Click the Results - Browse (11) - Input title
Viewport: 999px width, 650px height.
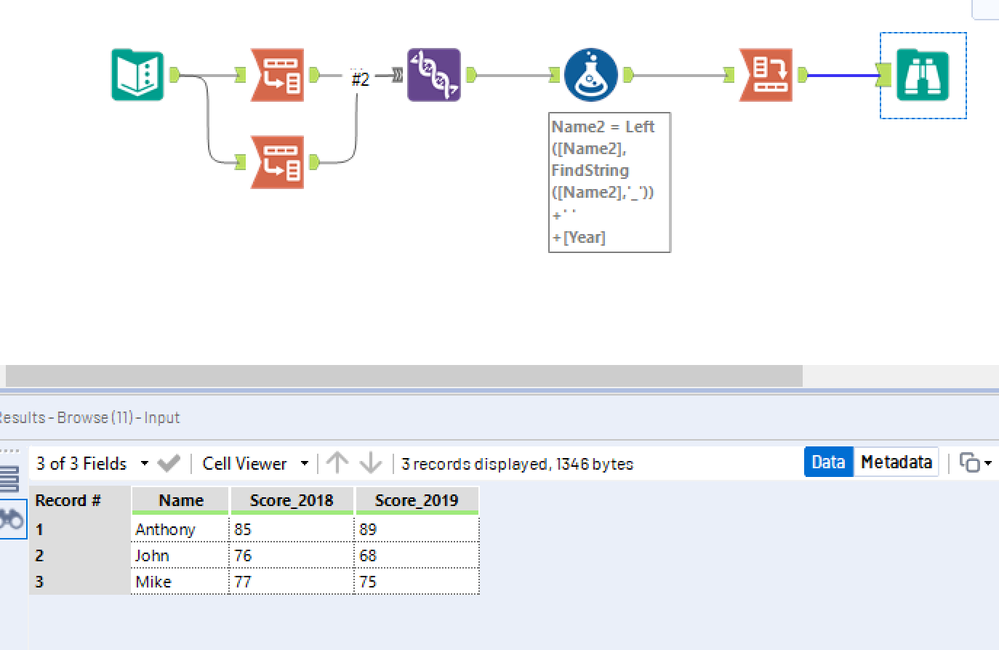click(89, 417)
